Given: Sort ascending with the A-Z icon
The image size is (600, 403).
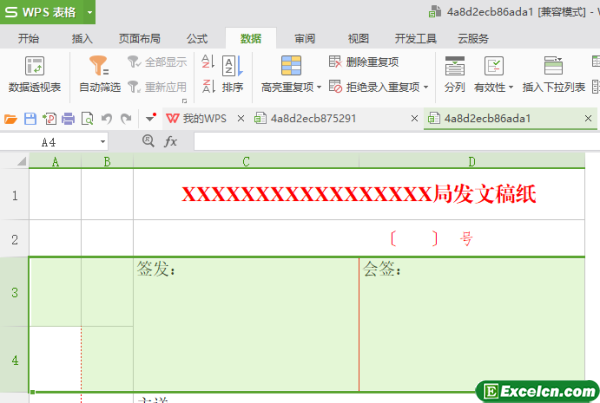Looking at the screenshot, I should [208, 62].
